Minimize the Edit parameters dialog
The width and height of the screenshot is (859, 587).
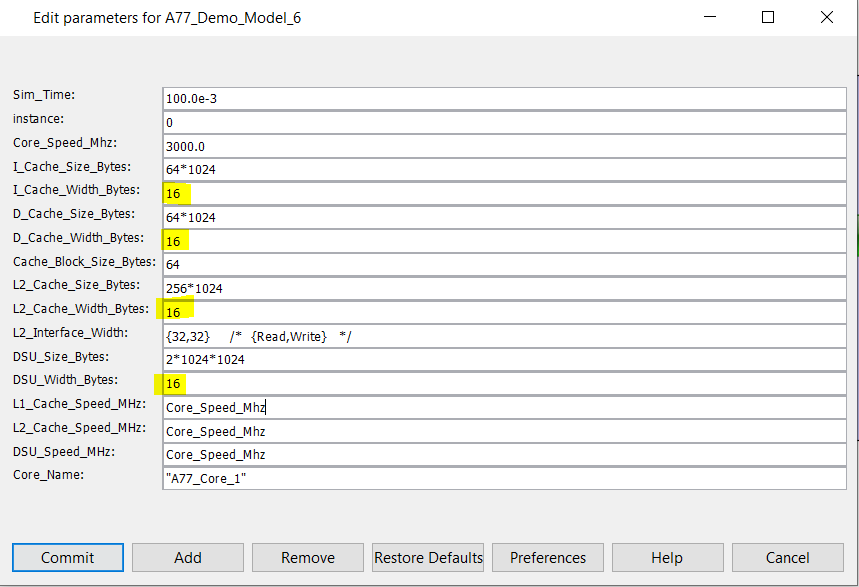(x=710, y=17)
